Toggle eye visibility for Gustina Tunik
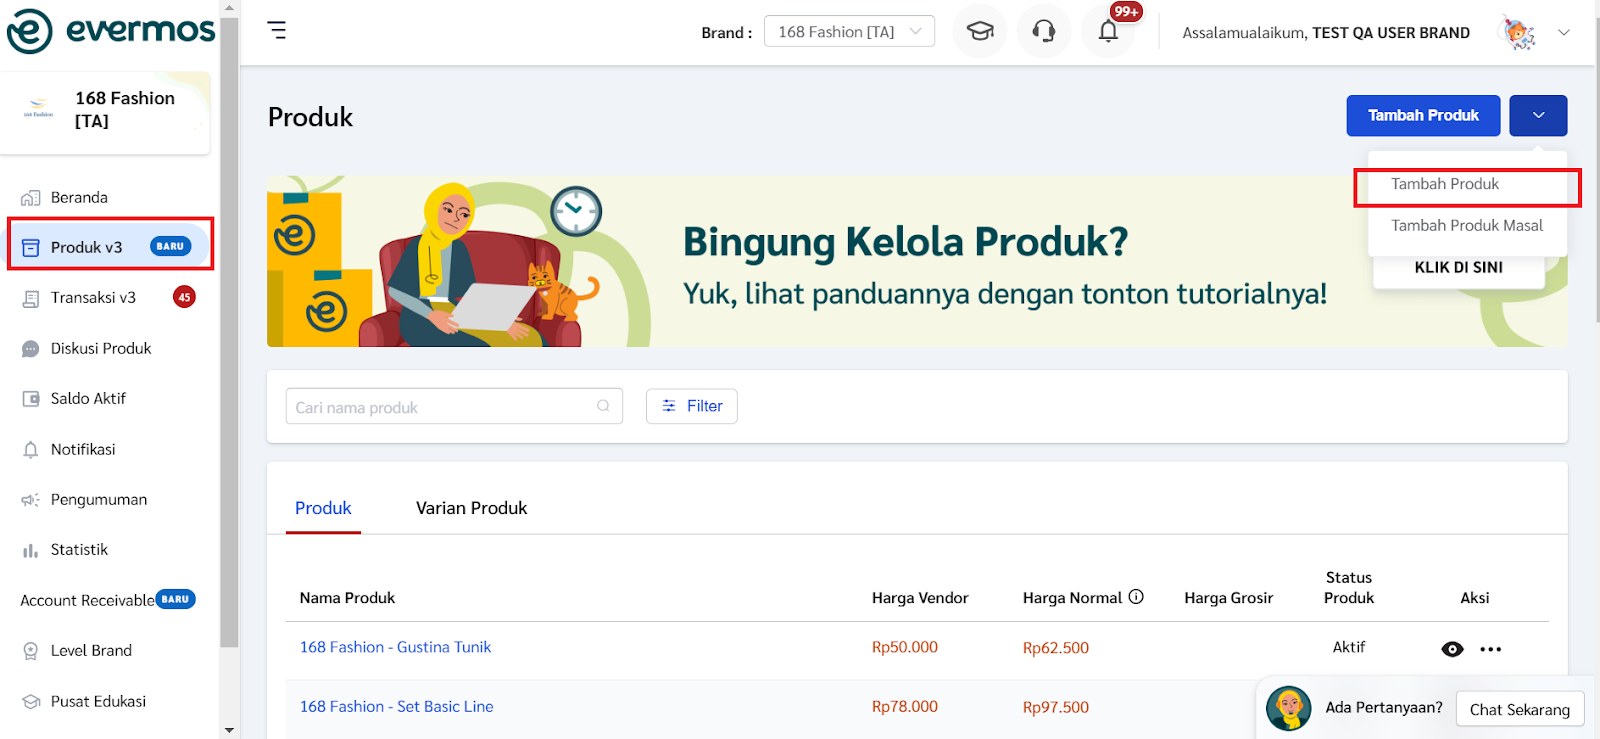The image size is (1600, 739). (1453, 649)
